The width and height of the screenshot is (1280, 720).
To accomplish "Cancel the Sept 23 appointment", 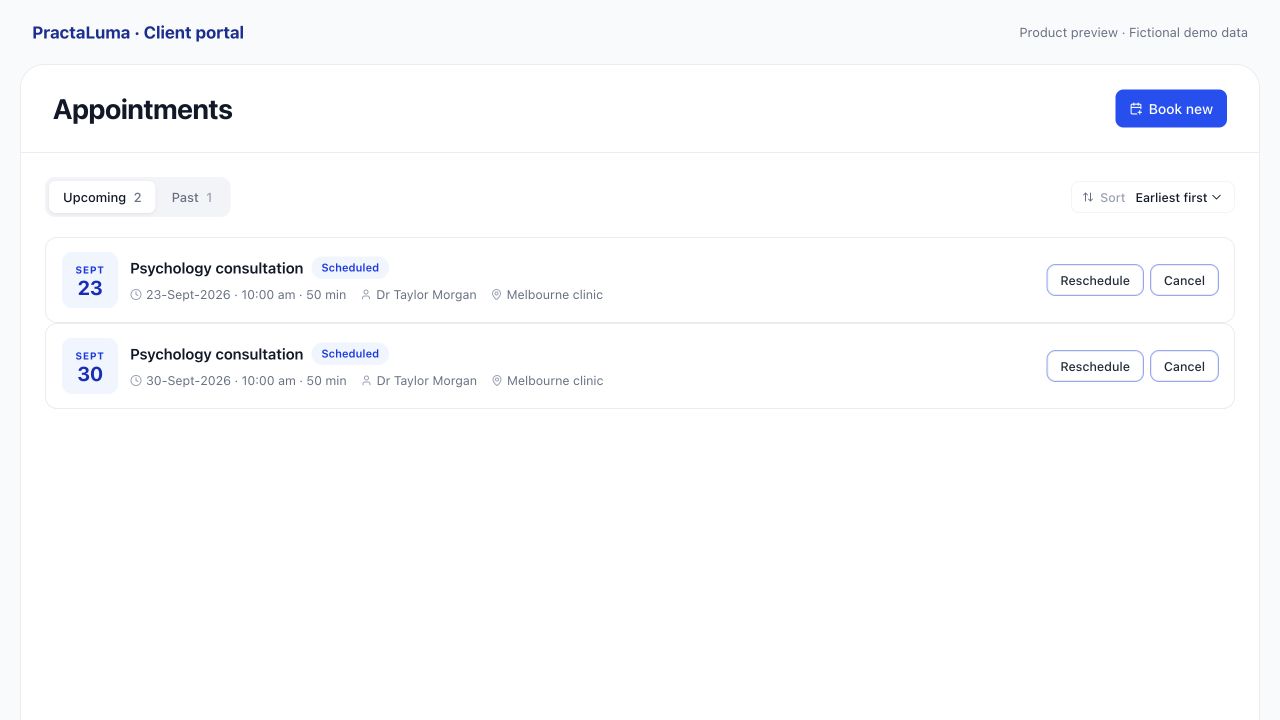I will [1184, 280].
